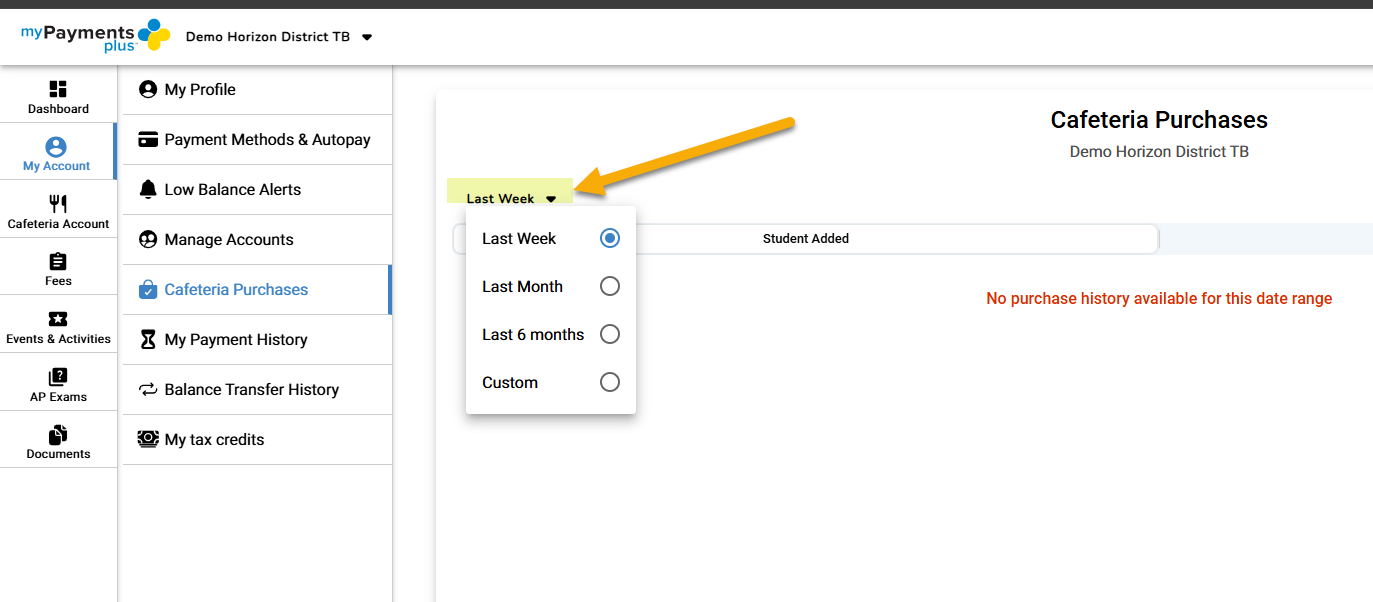This screenshot has height=602, width=1373.
Task: Click the myPaymentsPlus logo
Action: click(95, 35)
